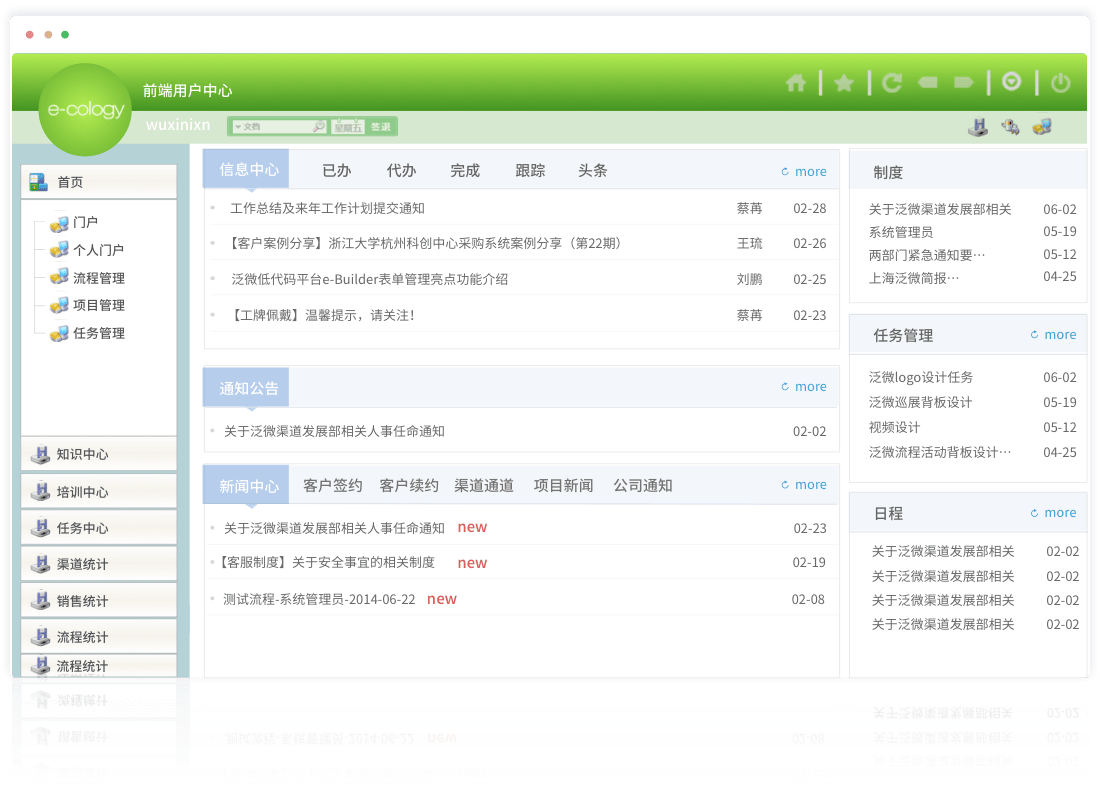Click the e-cology logo
Image resolution: width=1100 pixels, height=800 pixels.
click(85, 110)
